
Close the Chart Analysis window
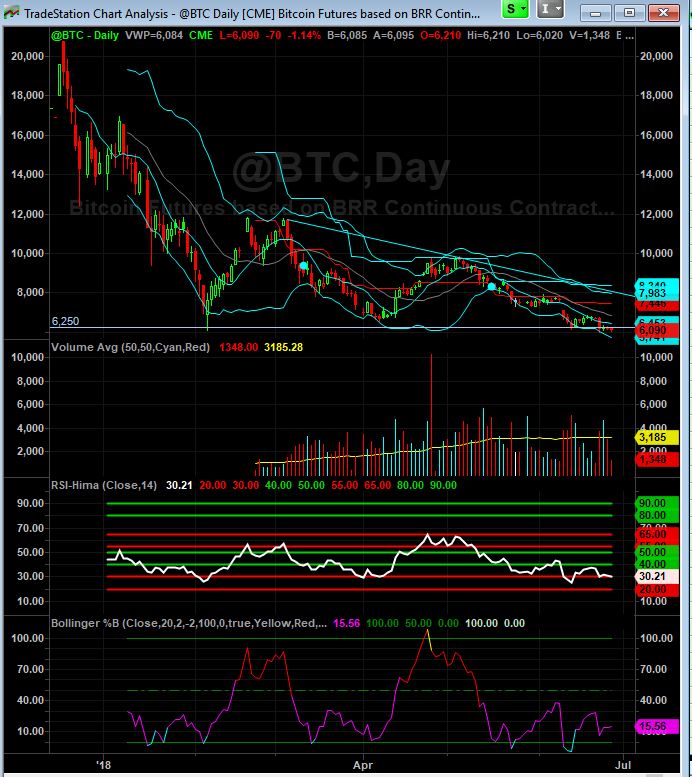(663, 13)
